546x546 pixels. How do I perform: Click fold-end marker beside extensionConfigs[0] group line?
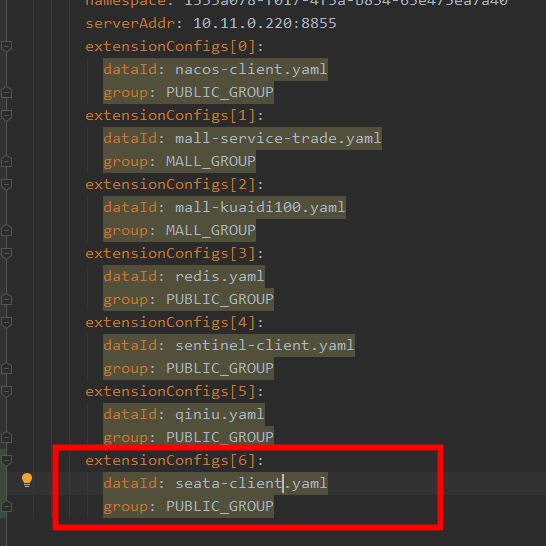pos(6,92)
